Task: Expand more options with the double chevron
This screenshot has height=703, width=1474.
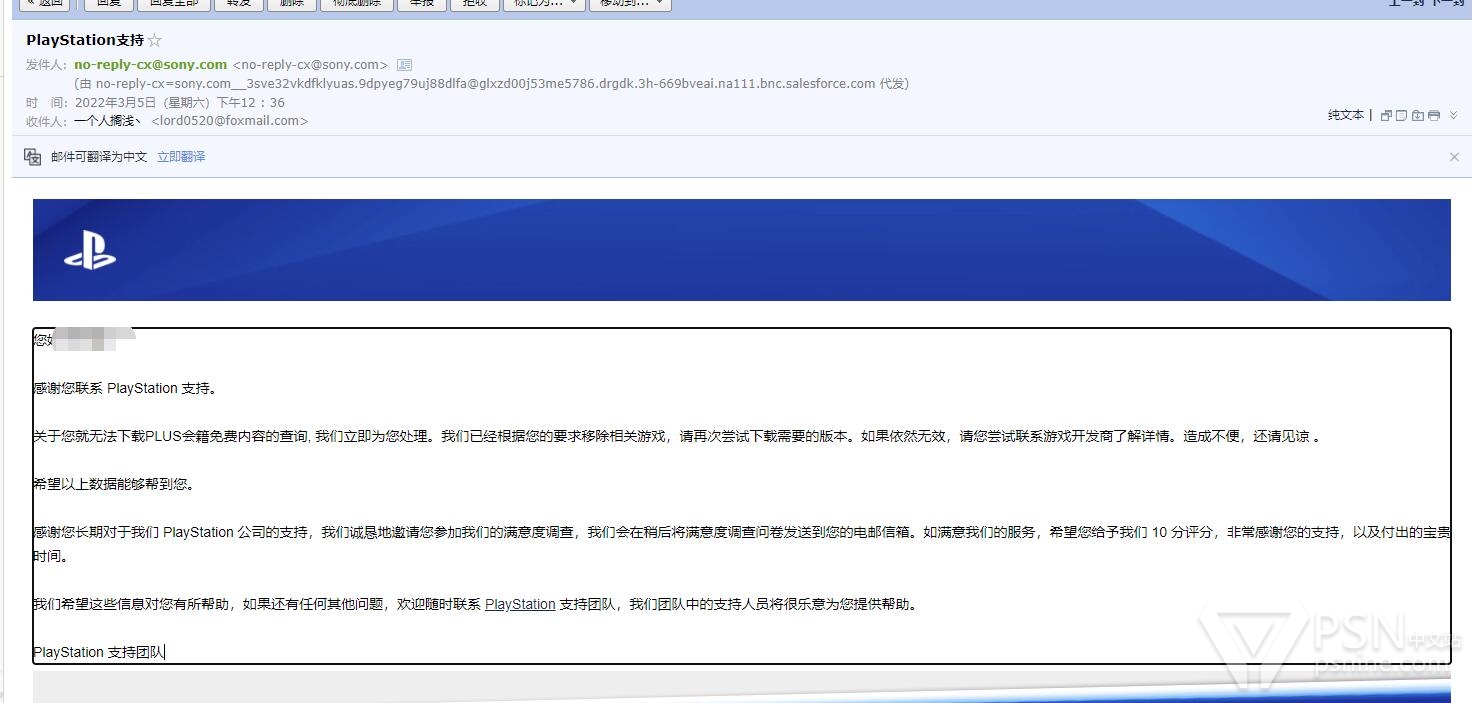Action: (1454, 116)
